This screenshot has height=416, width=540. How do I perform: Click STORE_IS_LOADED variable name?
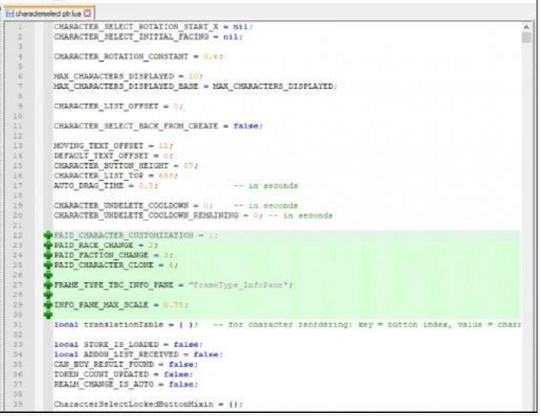(121, 345)
